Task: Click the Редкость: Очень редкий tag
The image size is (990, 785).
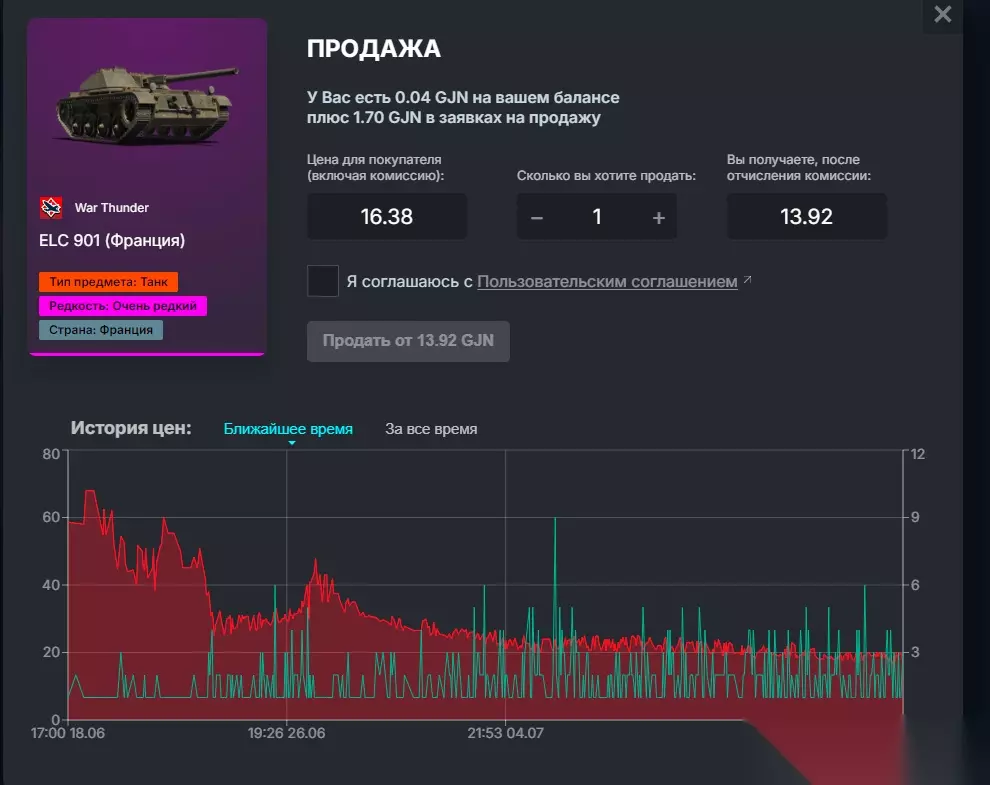Action: [123, 306]
